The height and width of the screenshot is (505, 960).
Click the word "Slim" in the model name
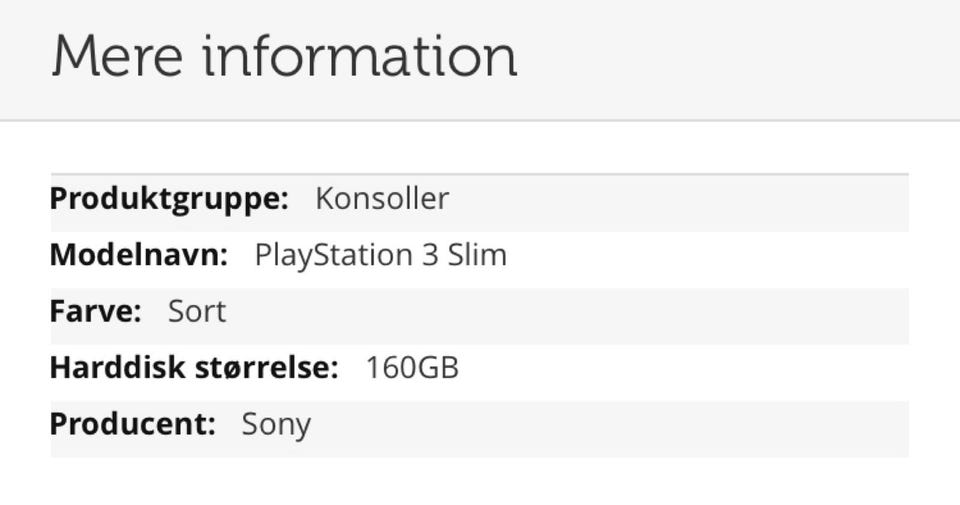pyautogui.click(x=477, y=255)
